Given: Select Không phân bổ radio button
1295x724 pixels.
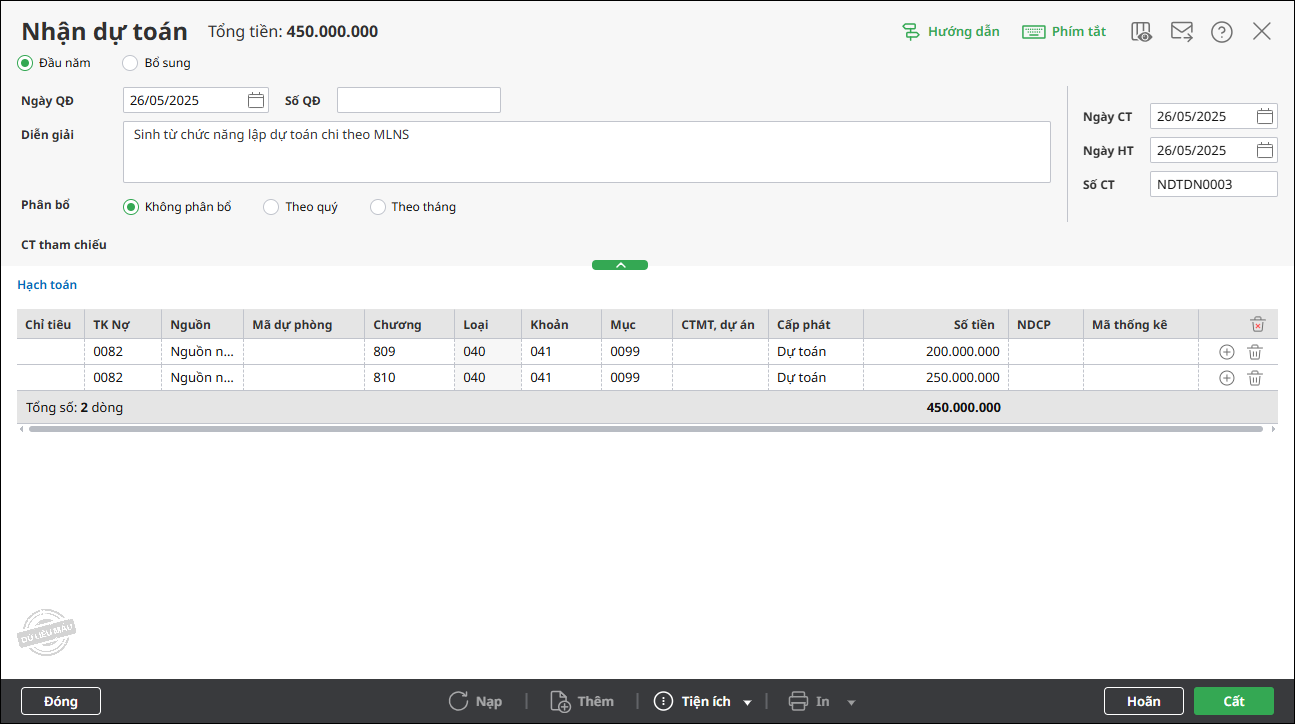Looking at the screenshot, I should point(130,207).
